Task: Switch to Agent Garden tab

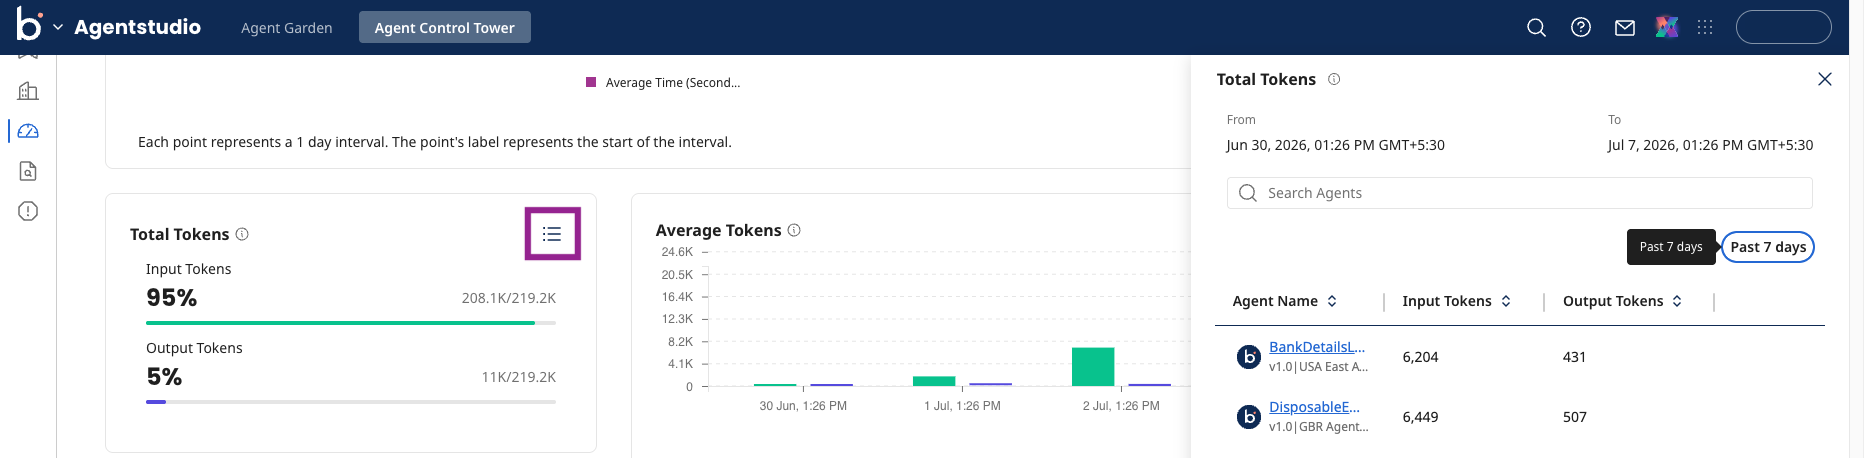Action: (x=287, y=28)
